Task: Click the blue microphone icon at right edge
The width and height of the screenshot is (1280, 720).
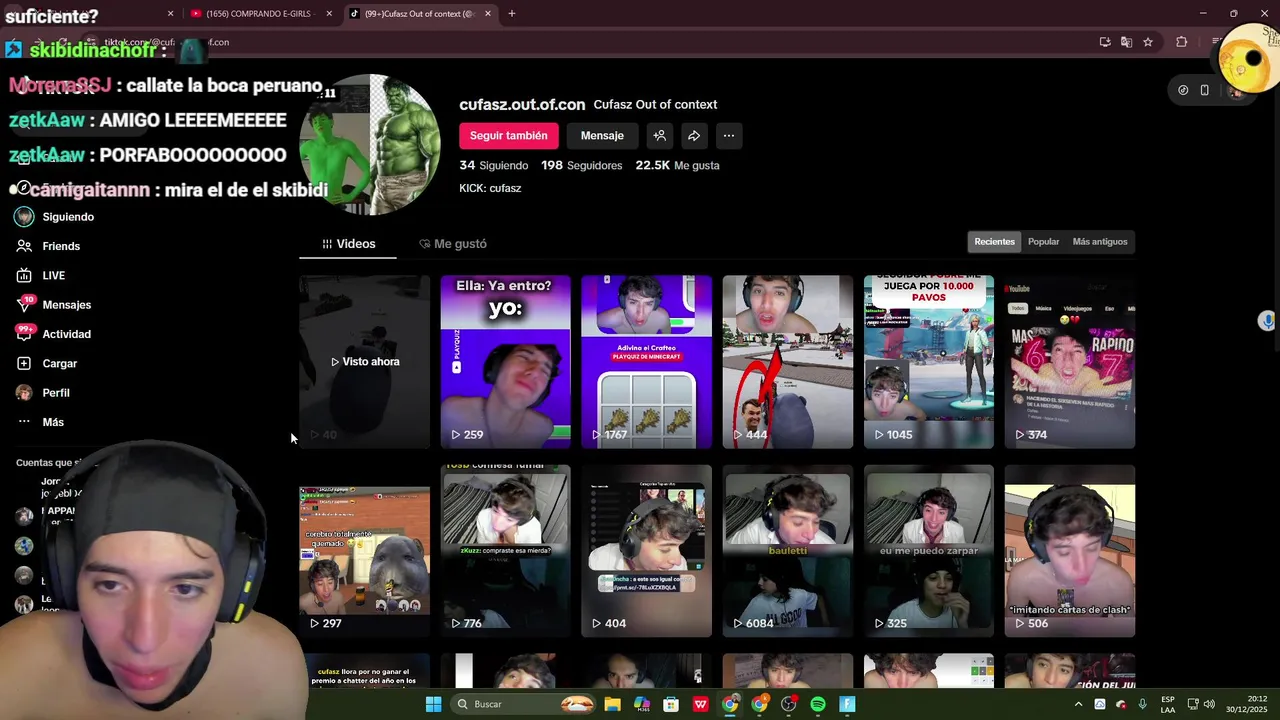Action: point(1267,320)
